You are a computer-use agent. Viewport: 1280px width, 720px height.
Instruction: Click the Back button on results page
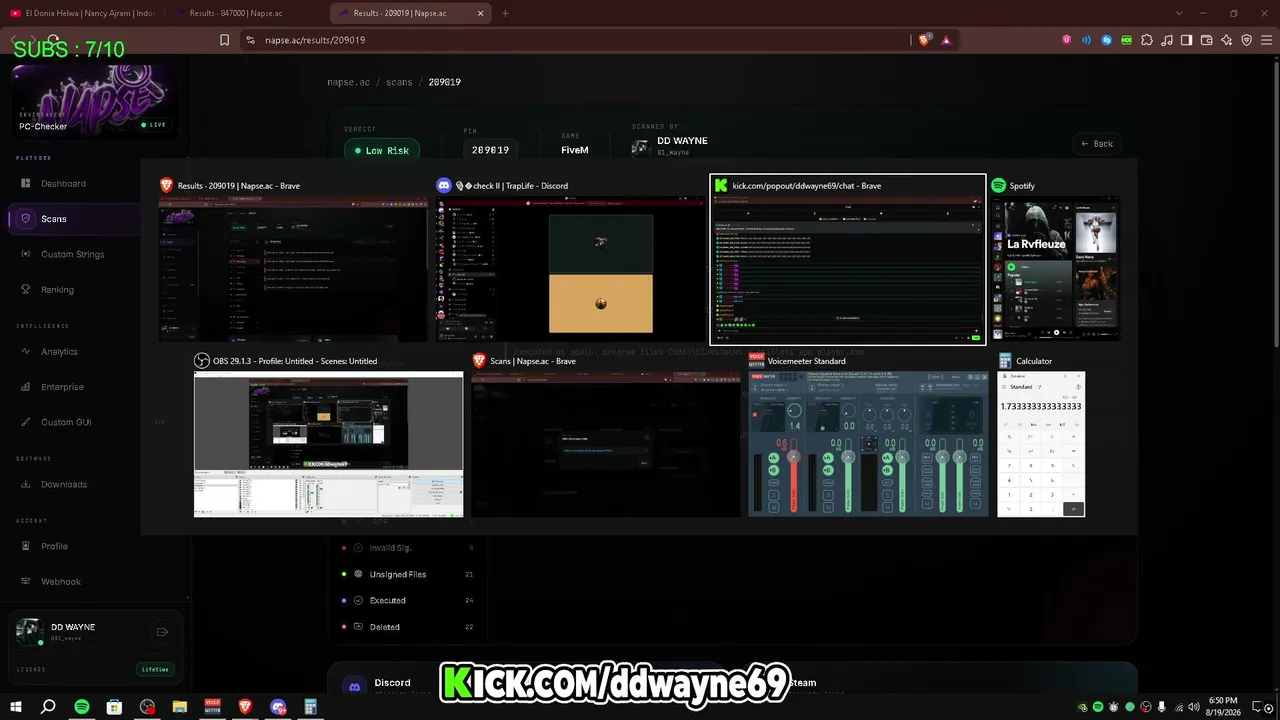[x=1097, y=144]
